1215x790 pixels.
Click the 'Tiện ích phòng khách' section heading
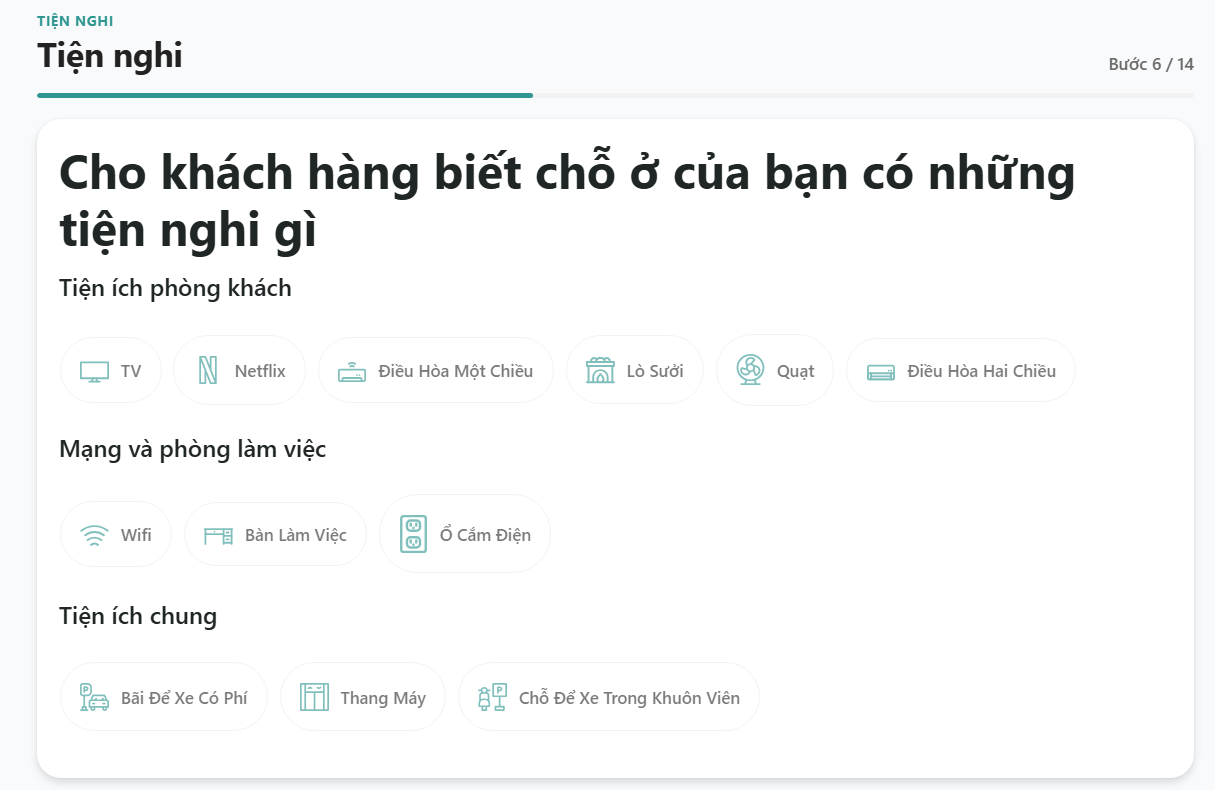[x=175, y=288]
